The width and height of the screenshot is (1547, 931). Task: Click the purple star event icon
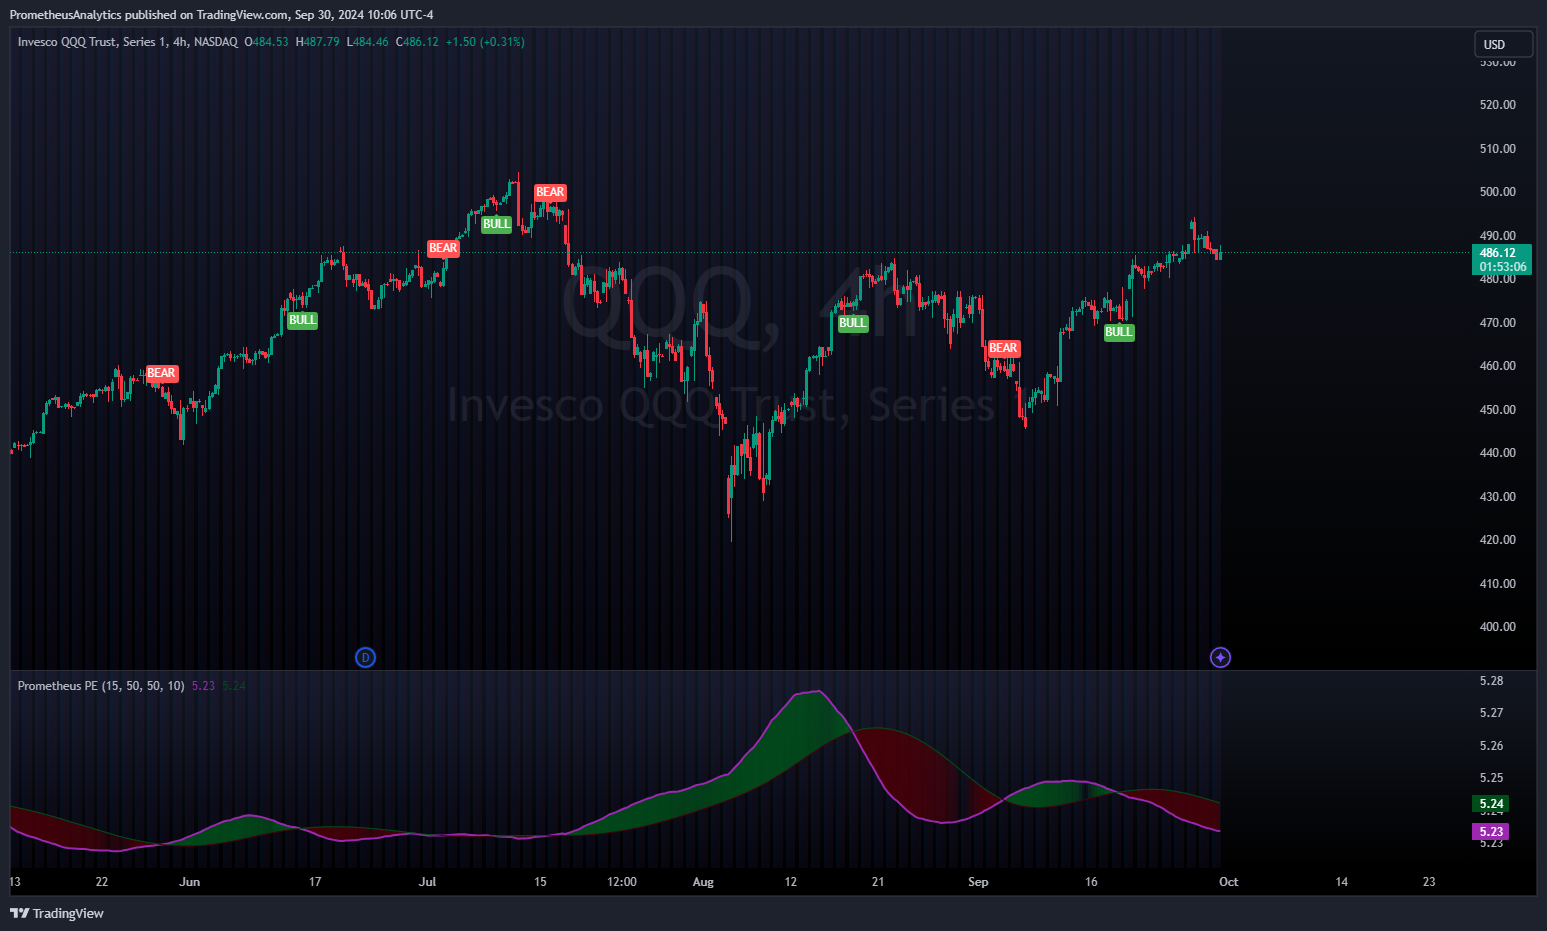(1220, 657)
